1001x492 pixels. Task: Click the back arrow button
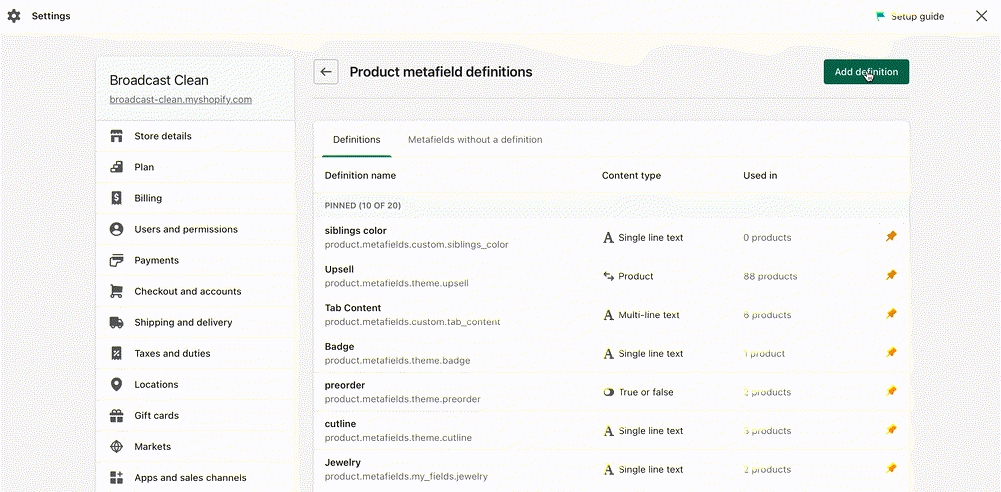tap(325, 72)
